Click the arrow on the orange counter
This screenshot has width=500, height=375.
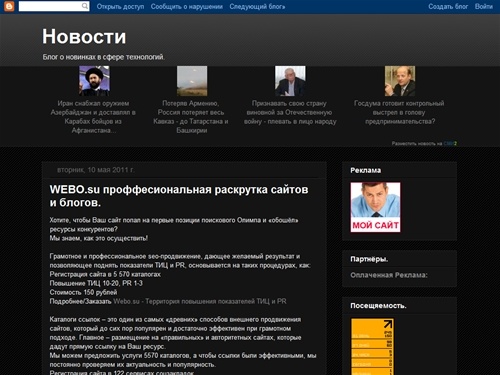click(388, 324)
